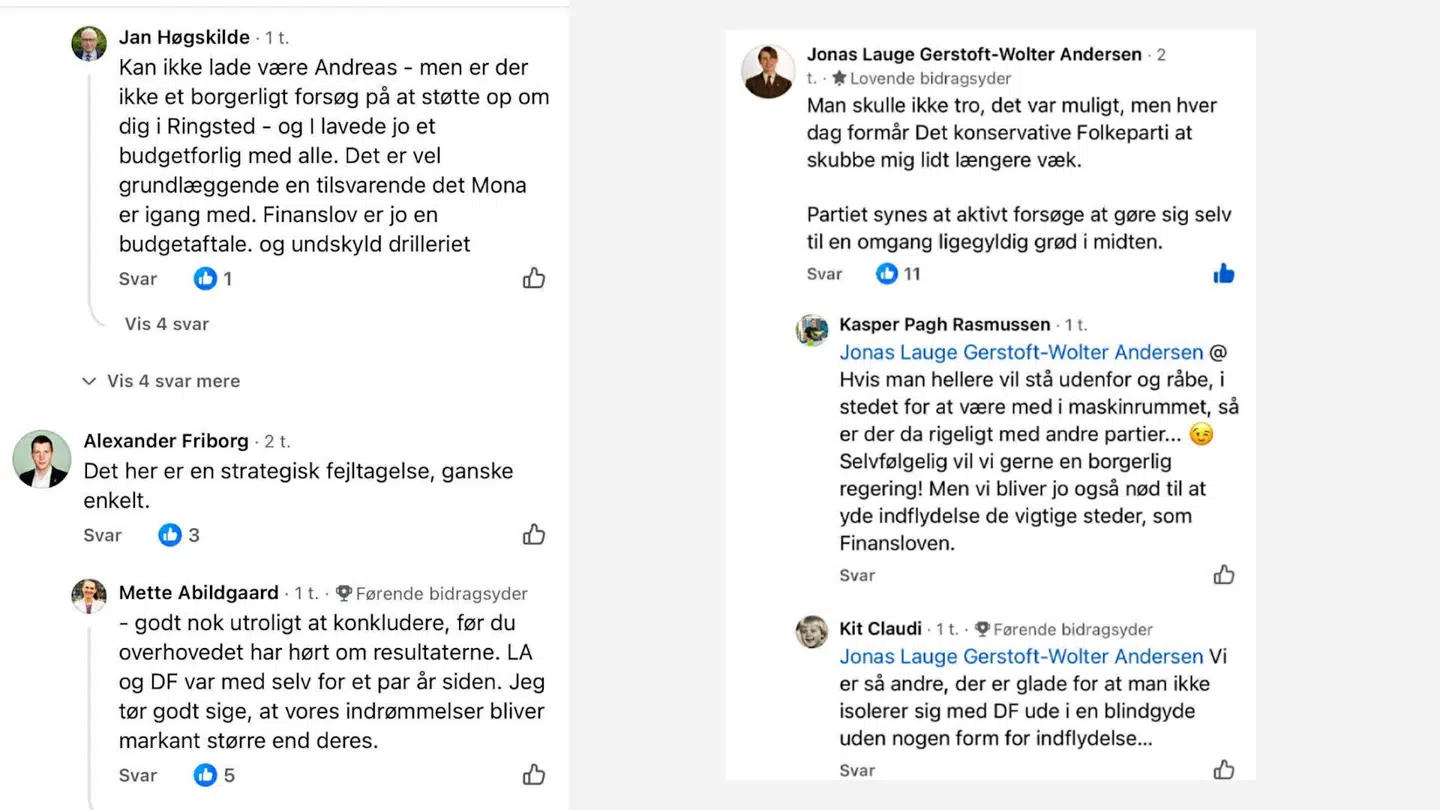Click the thumbs-up icon on Kit Claudi's reply

[1224, 770]
